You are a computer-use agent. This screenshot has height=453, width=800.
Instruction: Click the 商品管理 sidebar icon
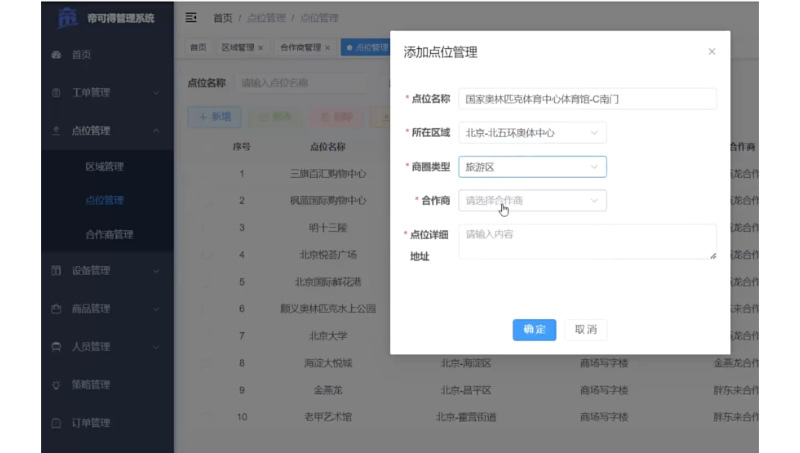pos(56,309)
